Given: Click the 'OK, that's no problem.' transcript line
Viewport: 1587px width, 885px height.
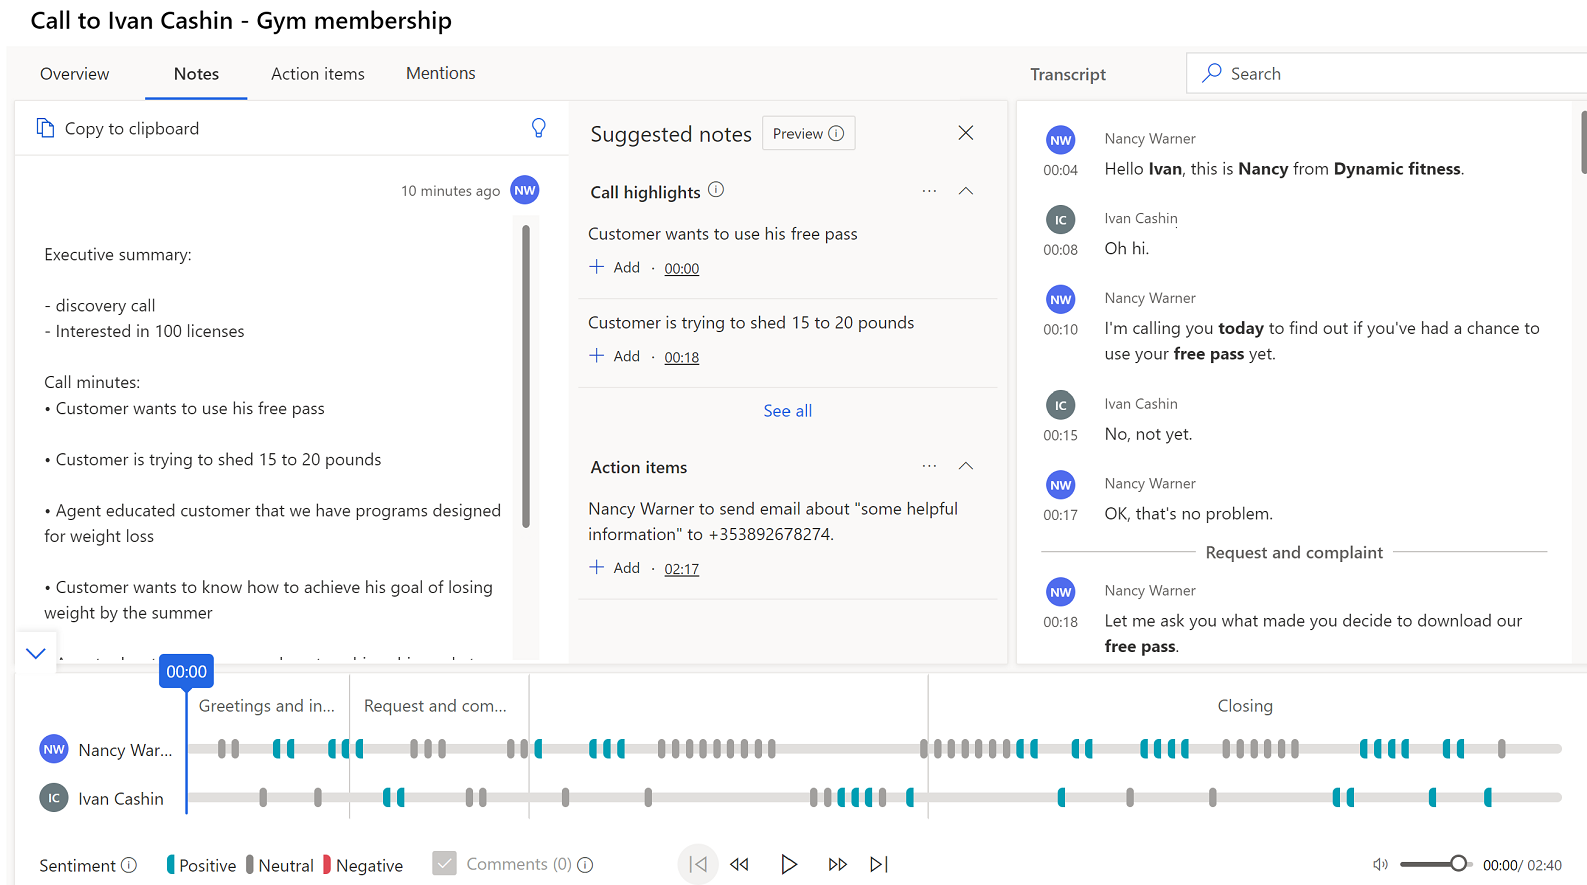Looking at the screenshot, I should [1189, 514].
